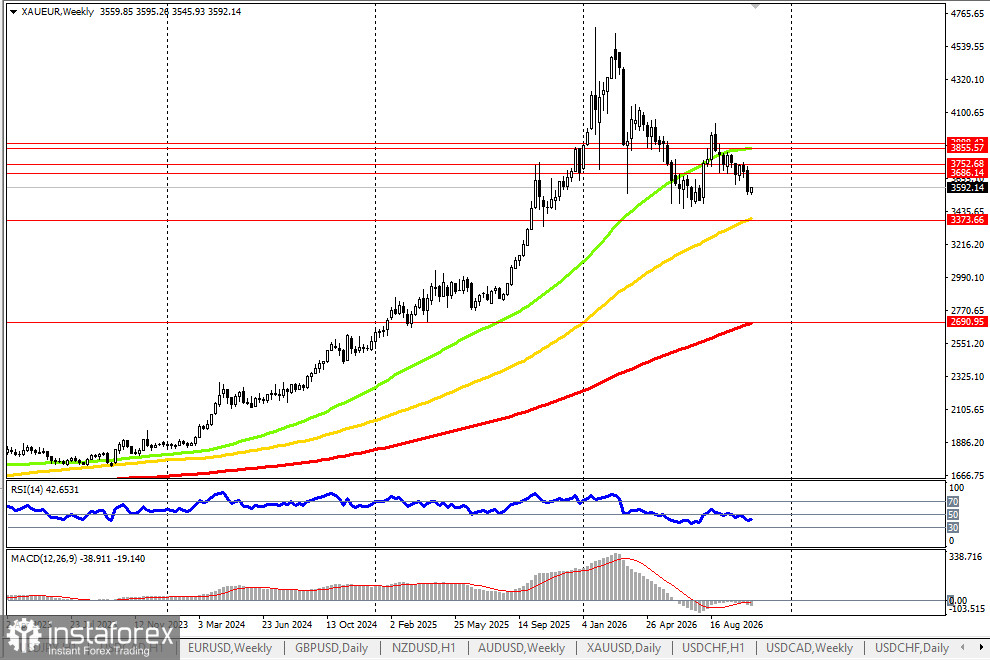Screen dimensions: 990x660
Task: Click the 4539.55 price scale value
Action: click(967, 47)
